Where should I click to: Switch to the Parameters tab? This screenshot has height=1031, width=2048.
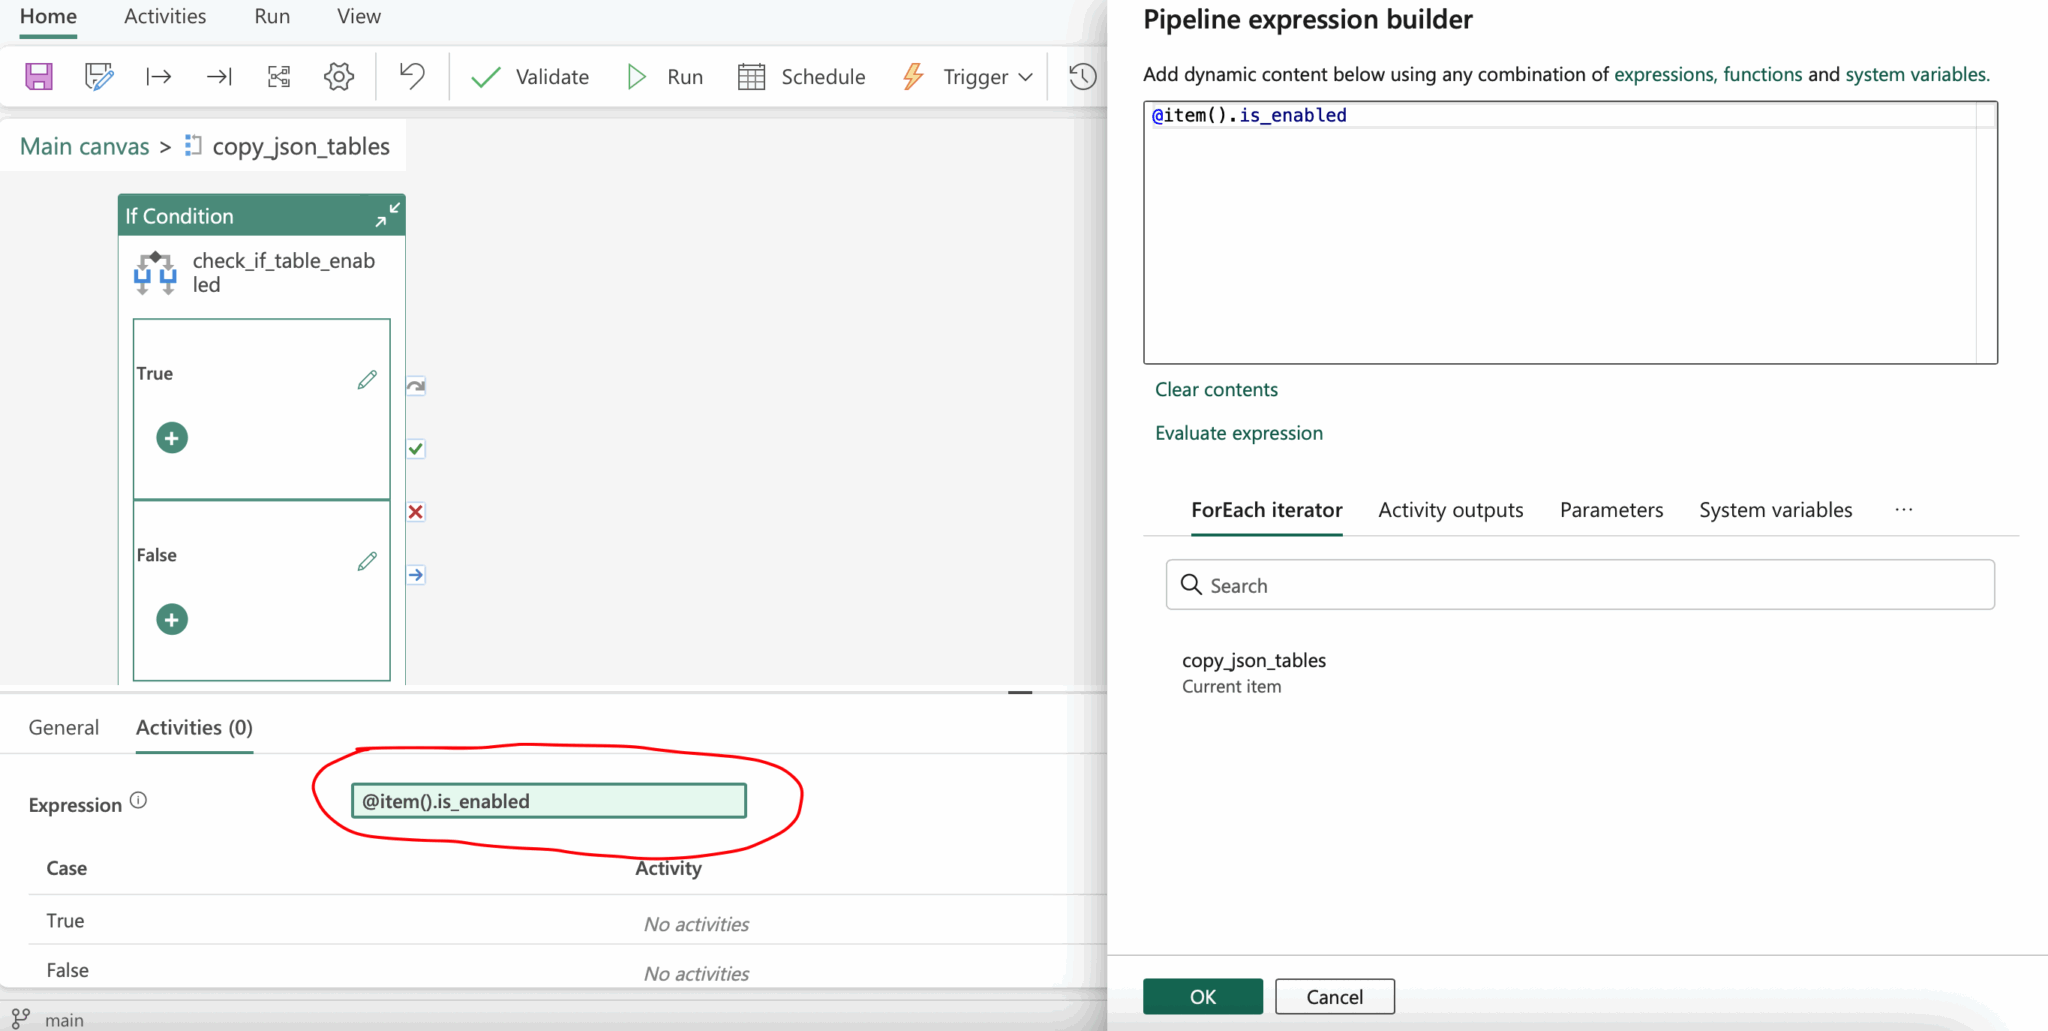click(1612, 510)
